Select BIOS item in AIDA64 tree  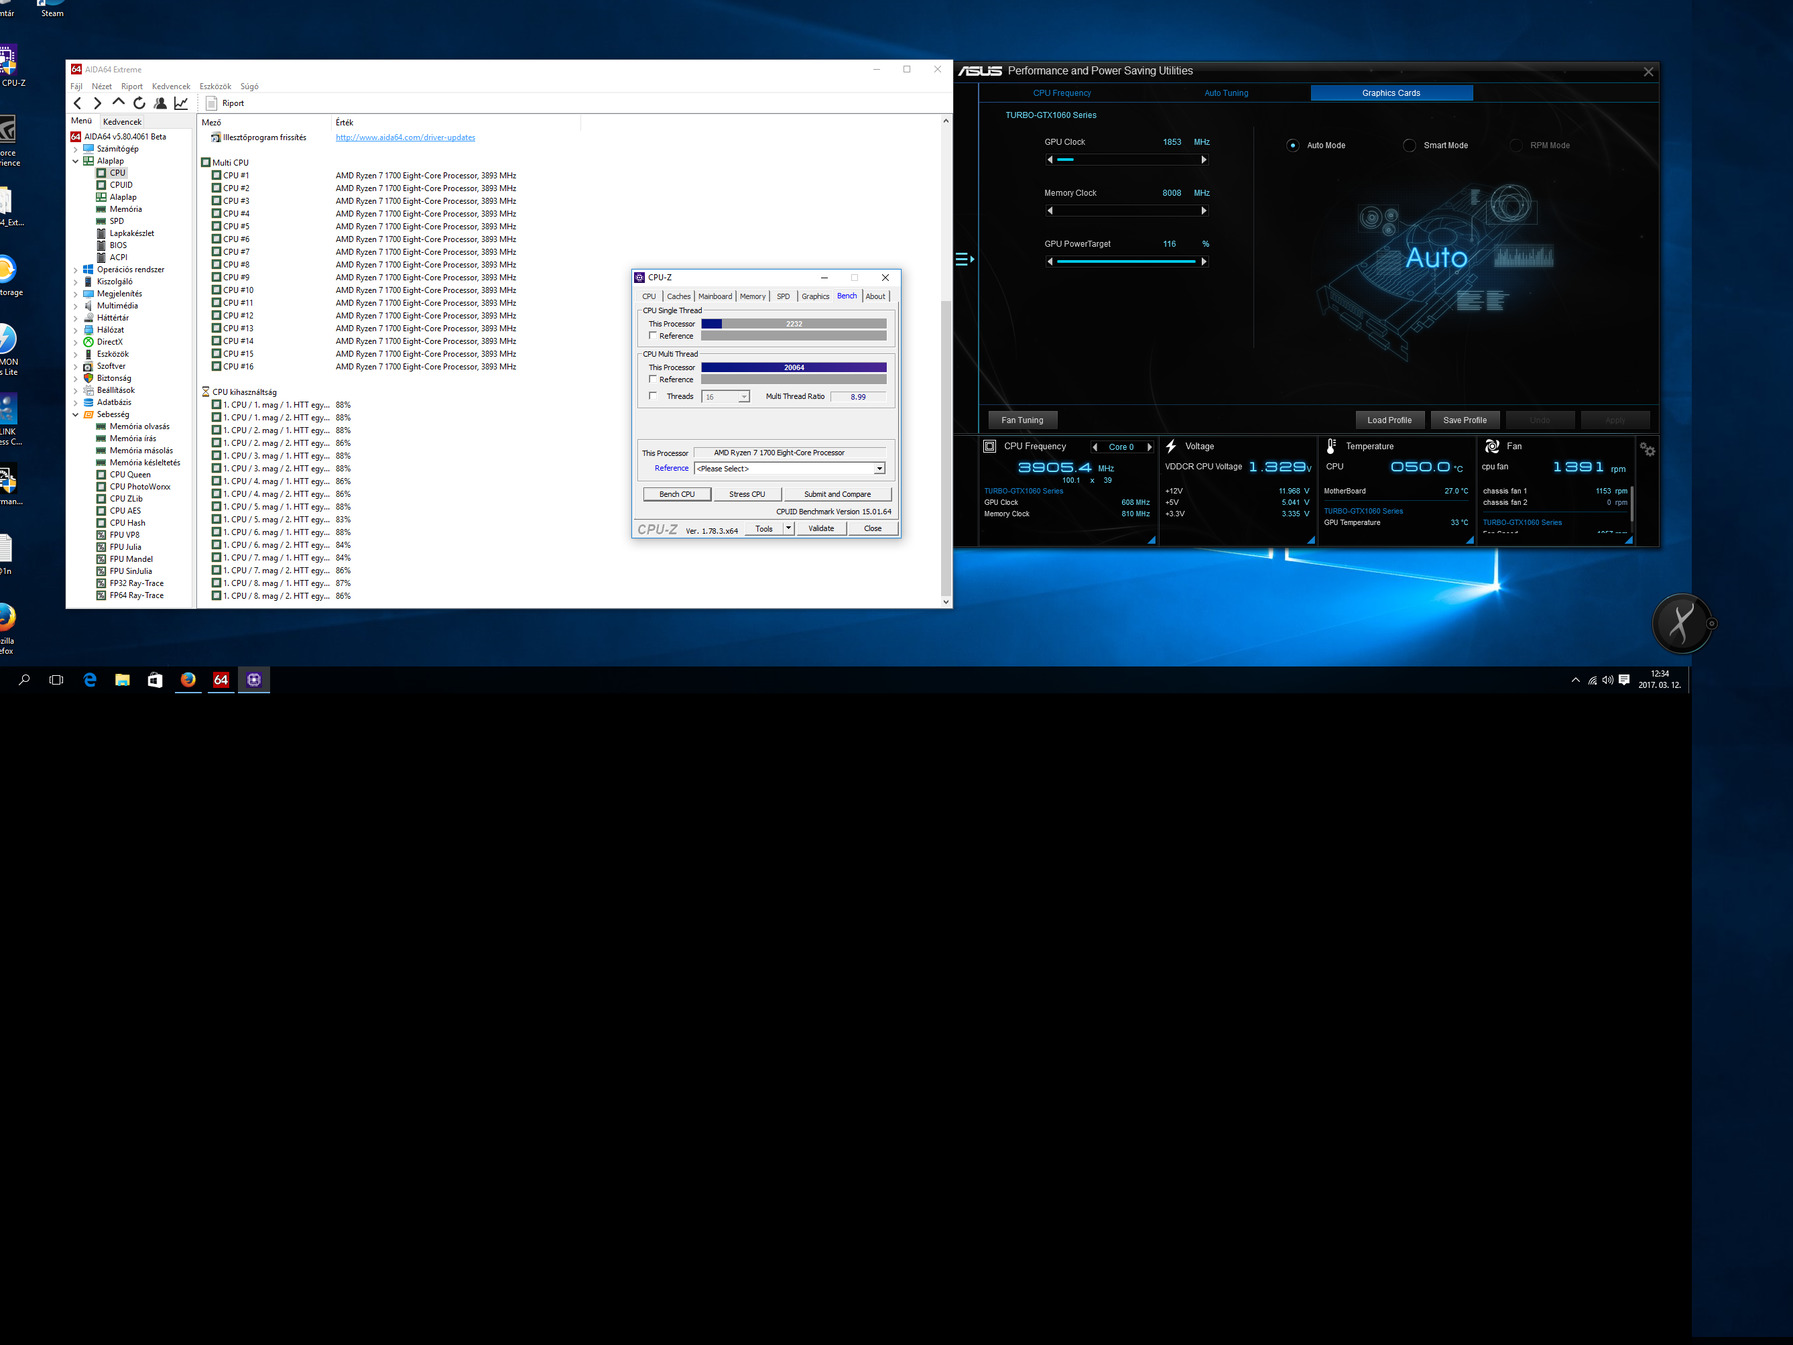point(118,245)
